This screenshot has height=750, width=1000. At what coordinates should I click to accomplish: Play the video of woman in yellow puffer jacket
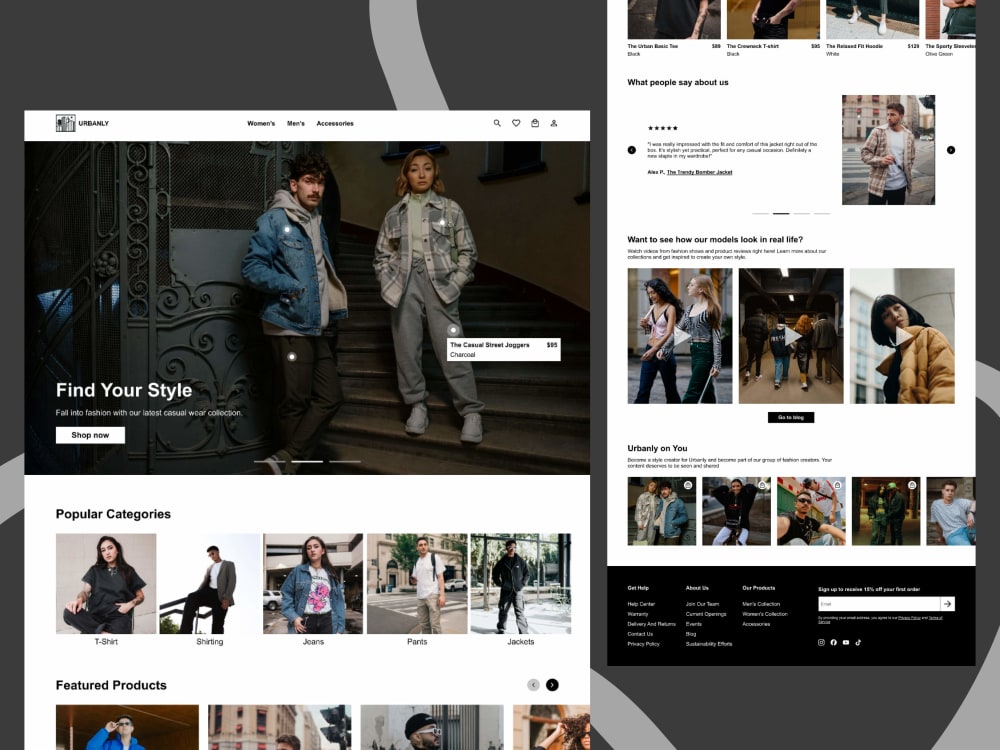click(902, 336)
